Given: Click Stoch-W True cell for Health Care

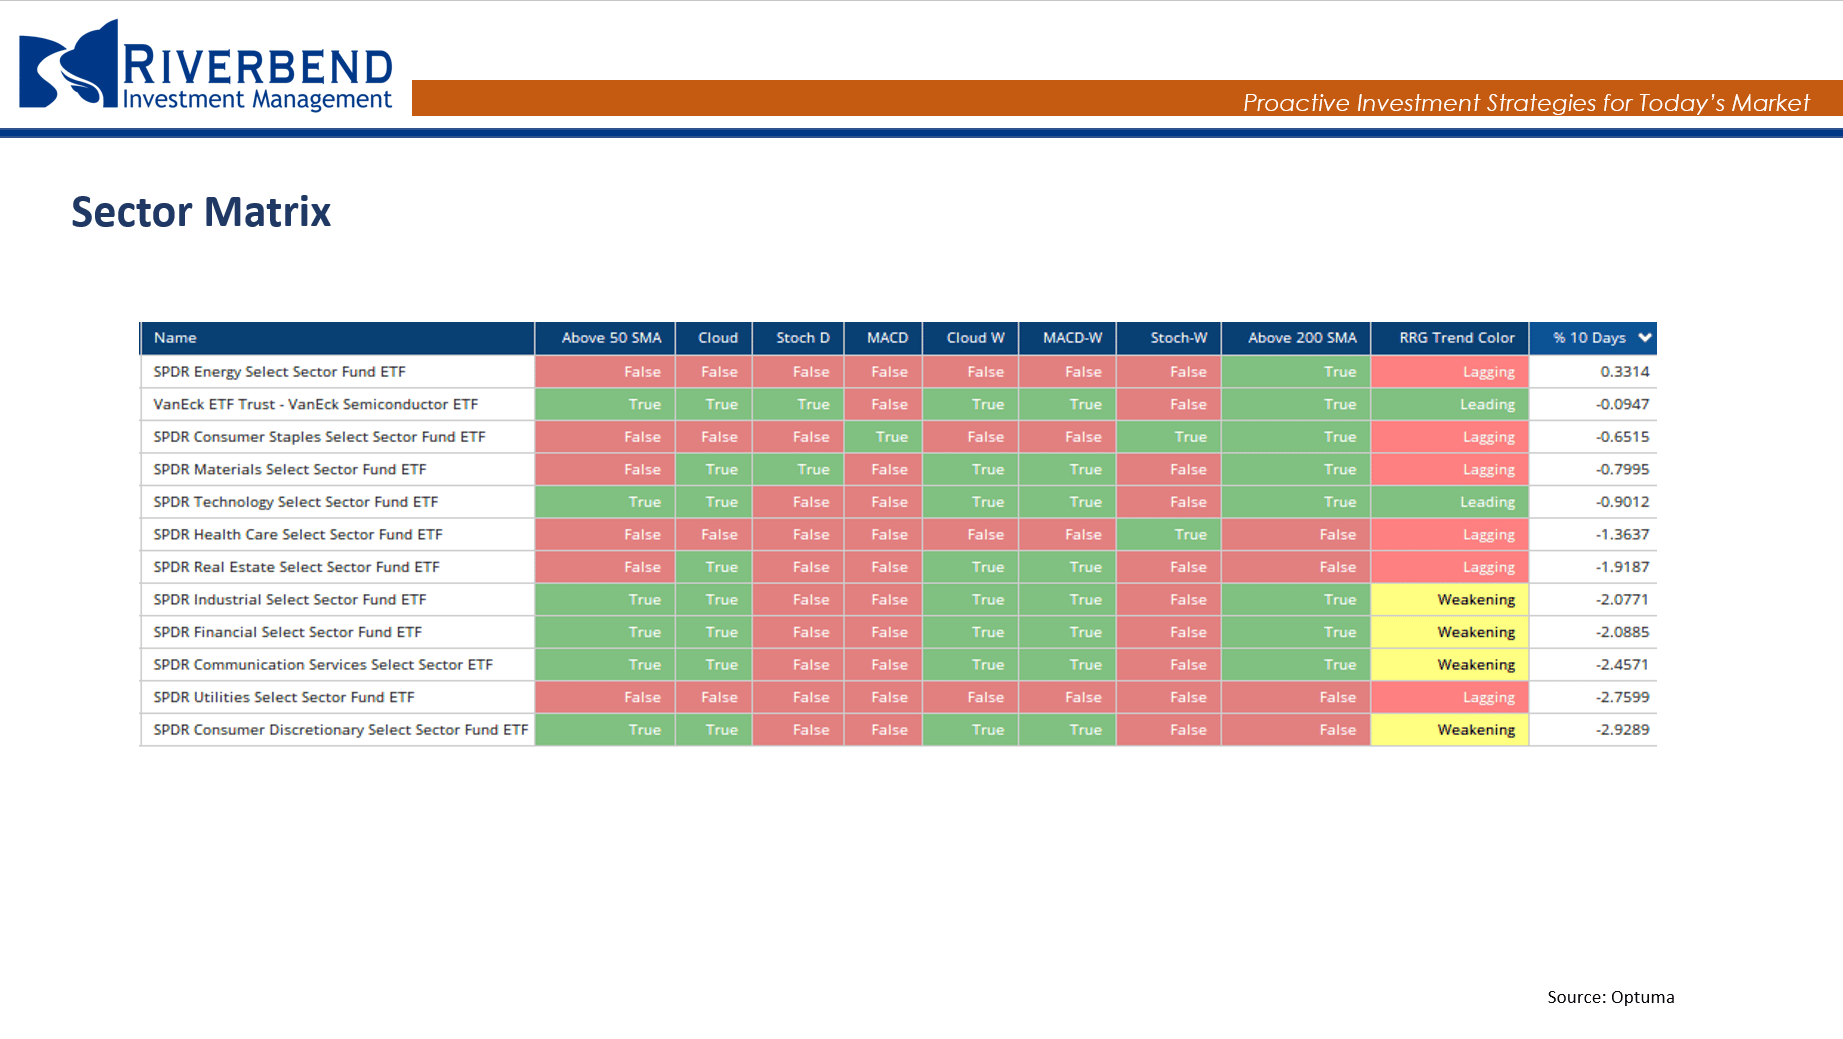Looking at the screenshot, I should (1168, 534).
